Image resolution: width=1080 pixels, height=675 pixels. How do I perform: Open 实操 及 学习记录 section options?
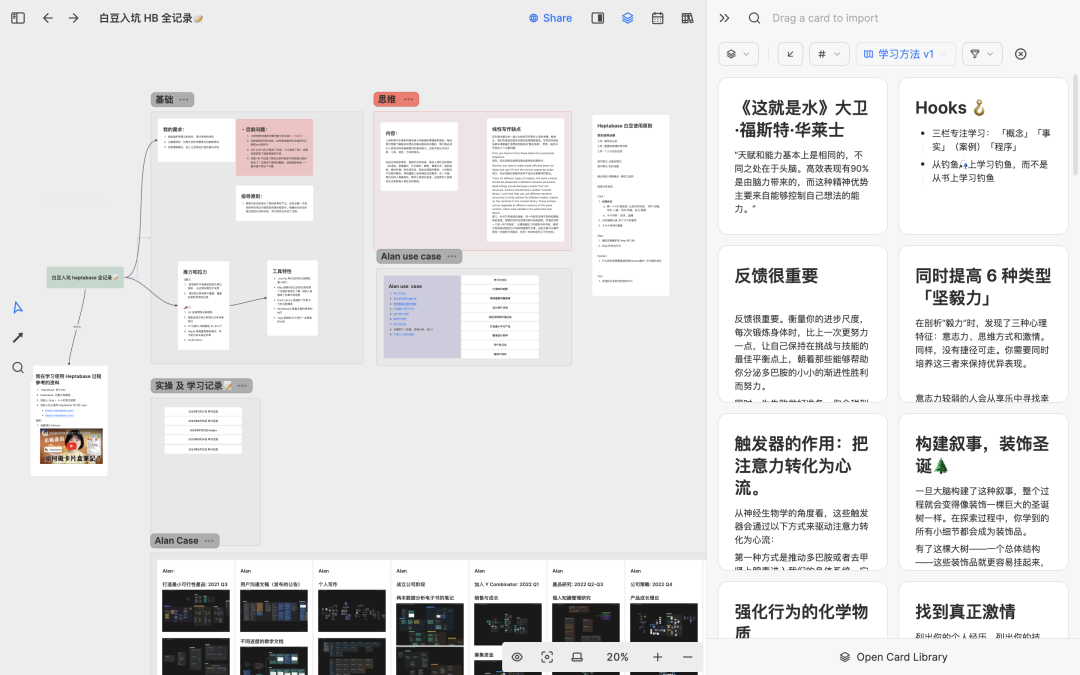[242, 386]
